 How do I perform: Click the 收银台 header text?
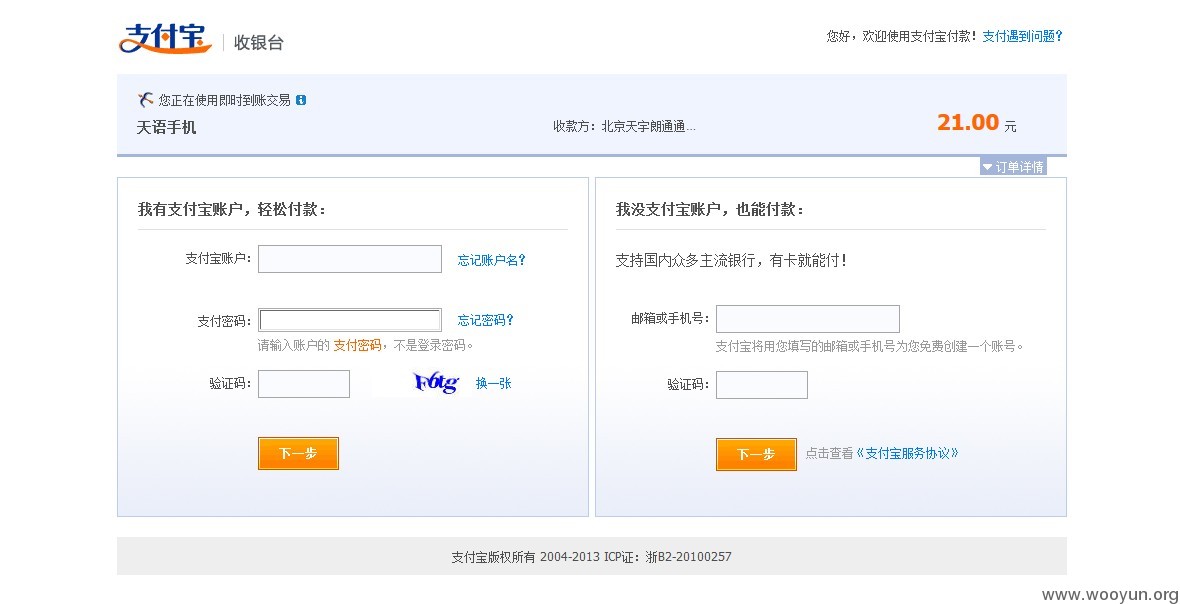[x=258, y=43]
